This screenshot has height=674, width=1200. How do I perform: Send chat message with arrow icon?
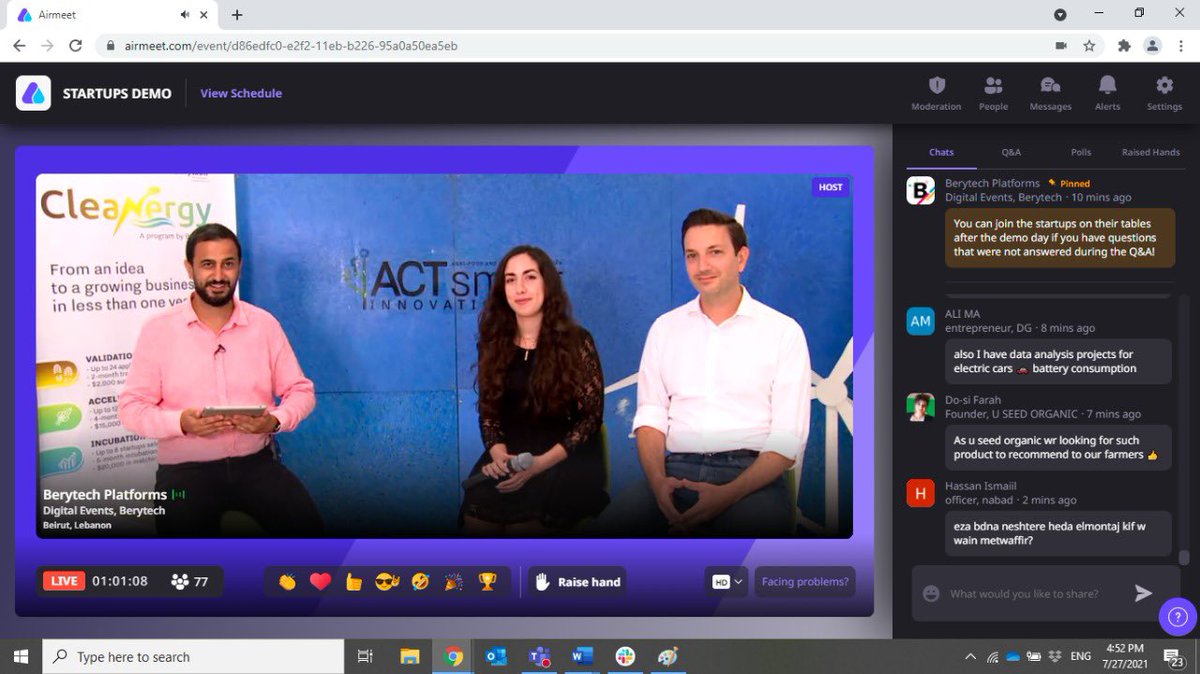tap(1143, 594)
